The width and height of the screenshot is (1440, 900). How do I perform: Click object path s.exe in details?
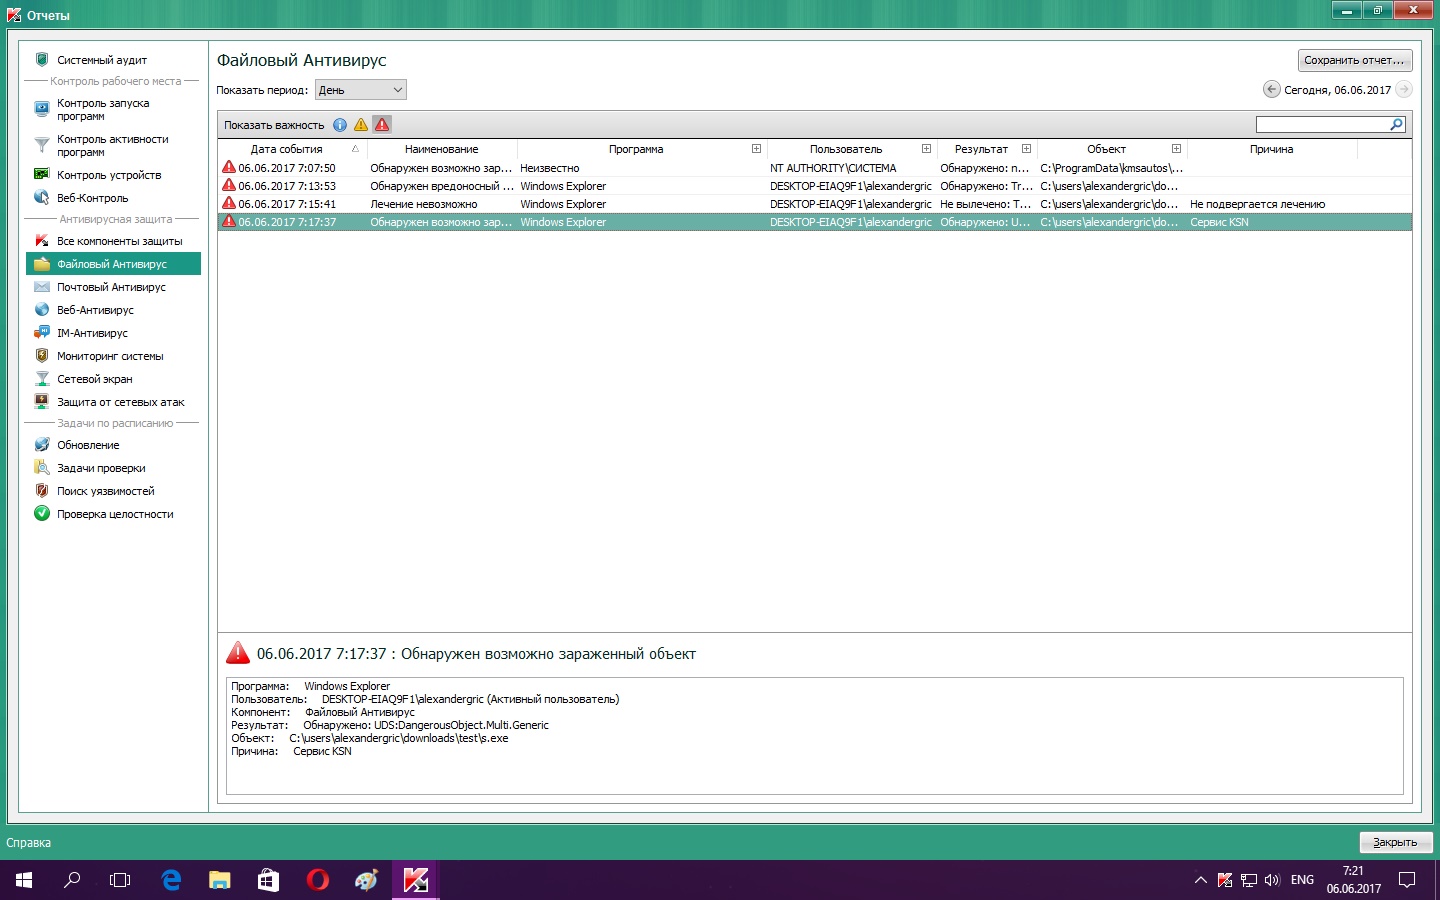(x=399, y=738)
